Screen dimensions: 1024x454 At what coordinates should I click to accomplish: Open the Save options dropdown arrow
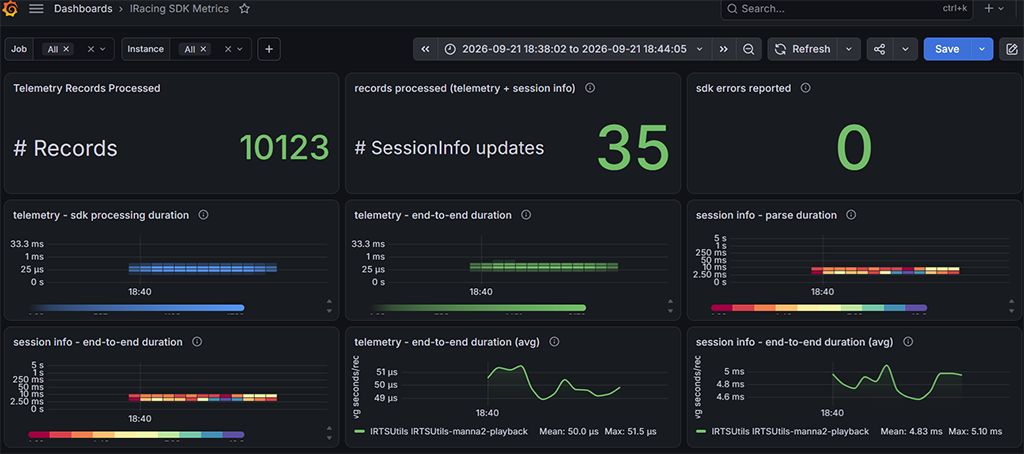click(982, 49)
